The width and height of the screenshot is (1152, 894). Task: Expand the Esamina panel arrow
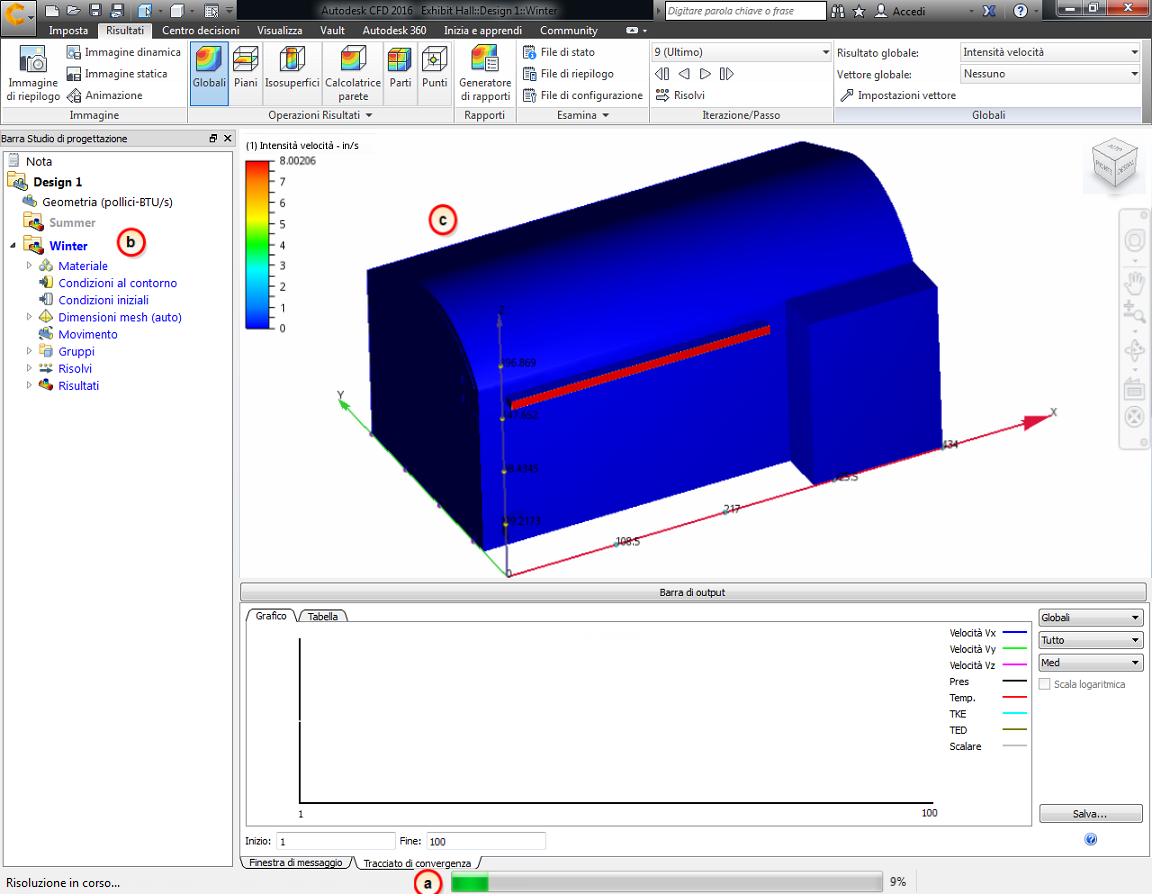point(605,115)
